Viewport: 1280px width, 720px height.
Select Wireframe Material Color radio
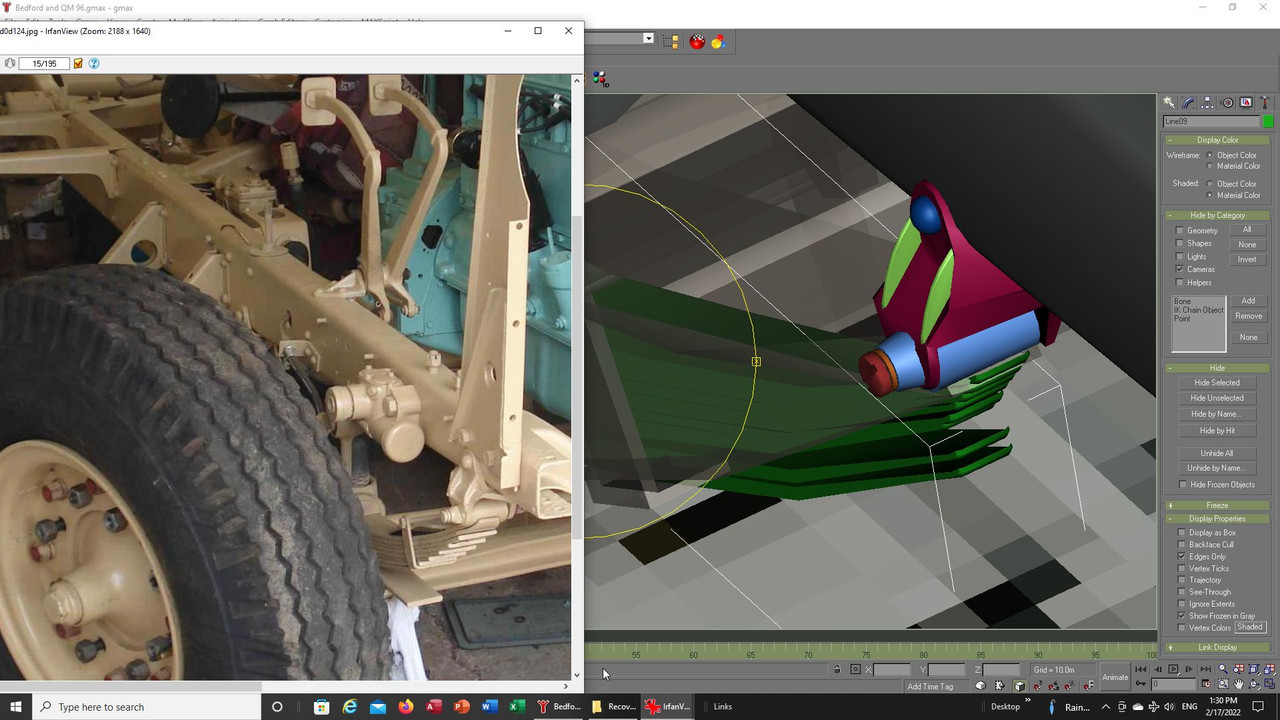click(x=1210, y=166)
